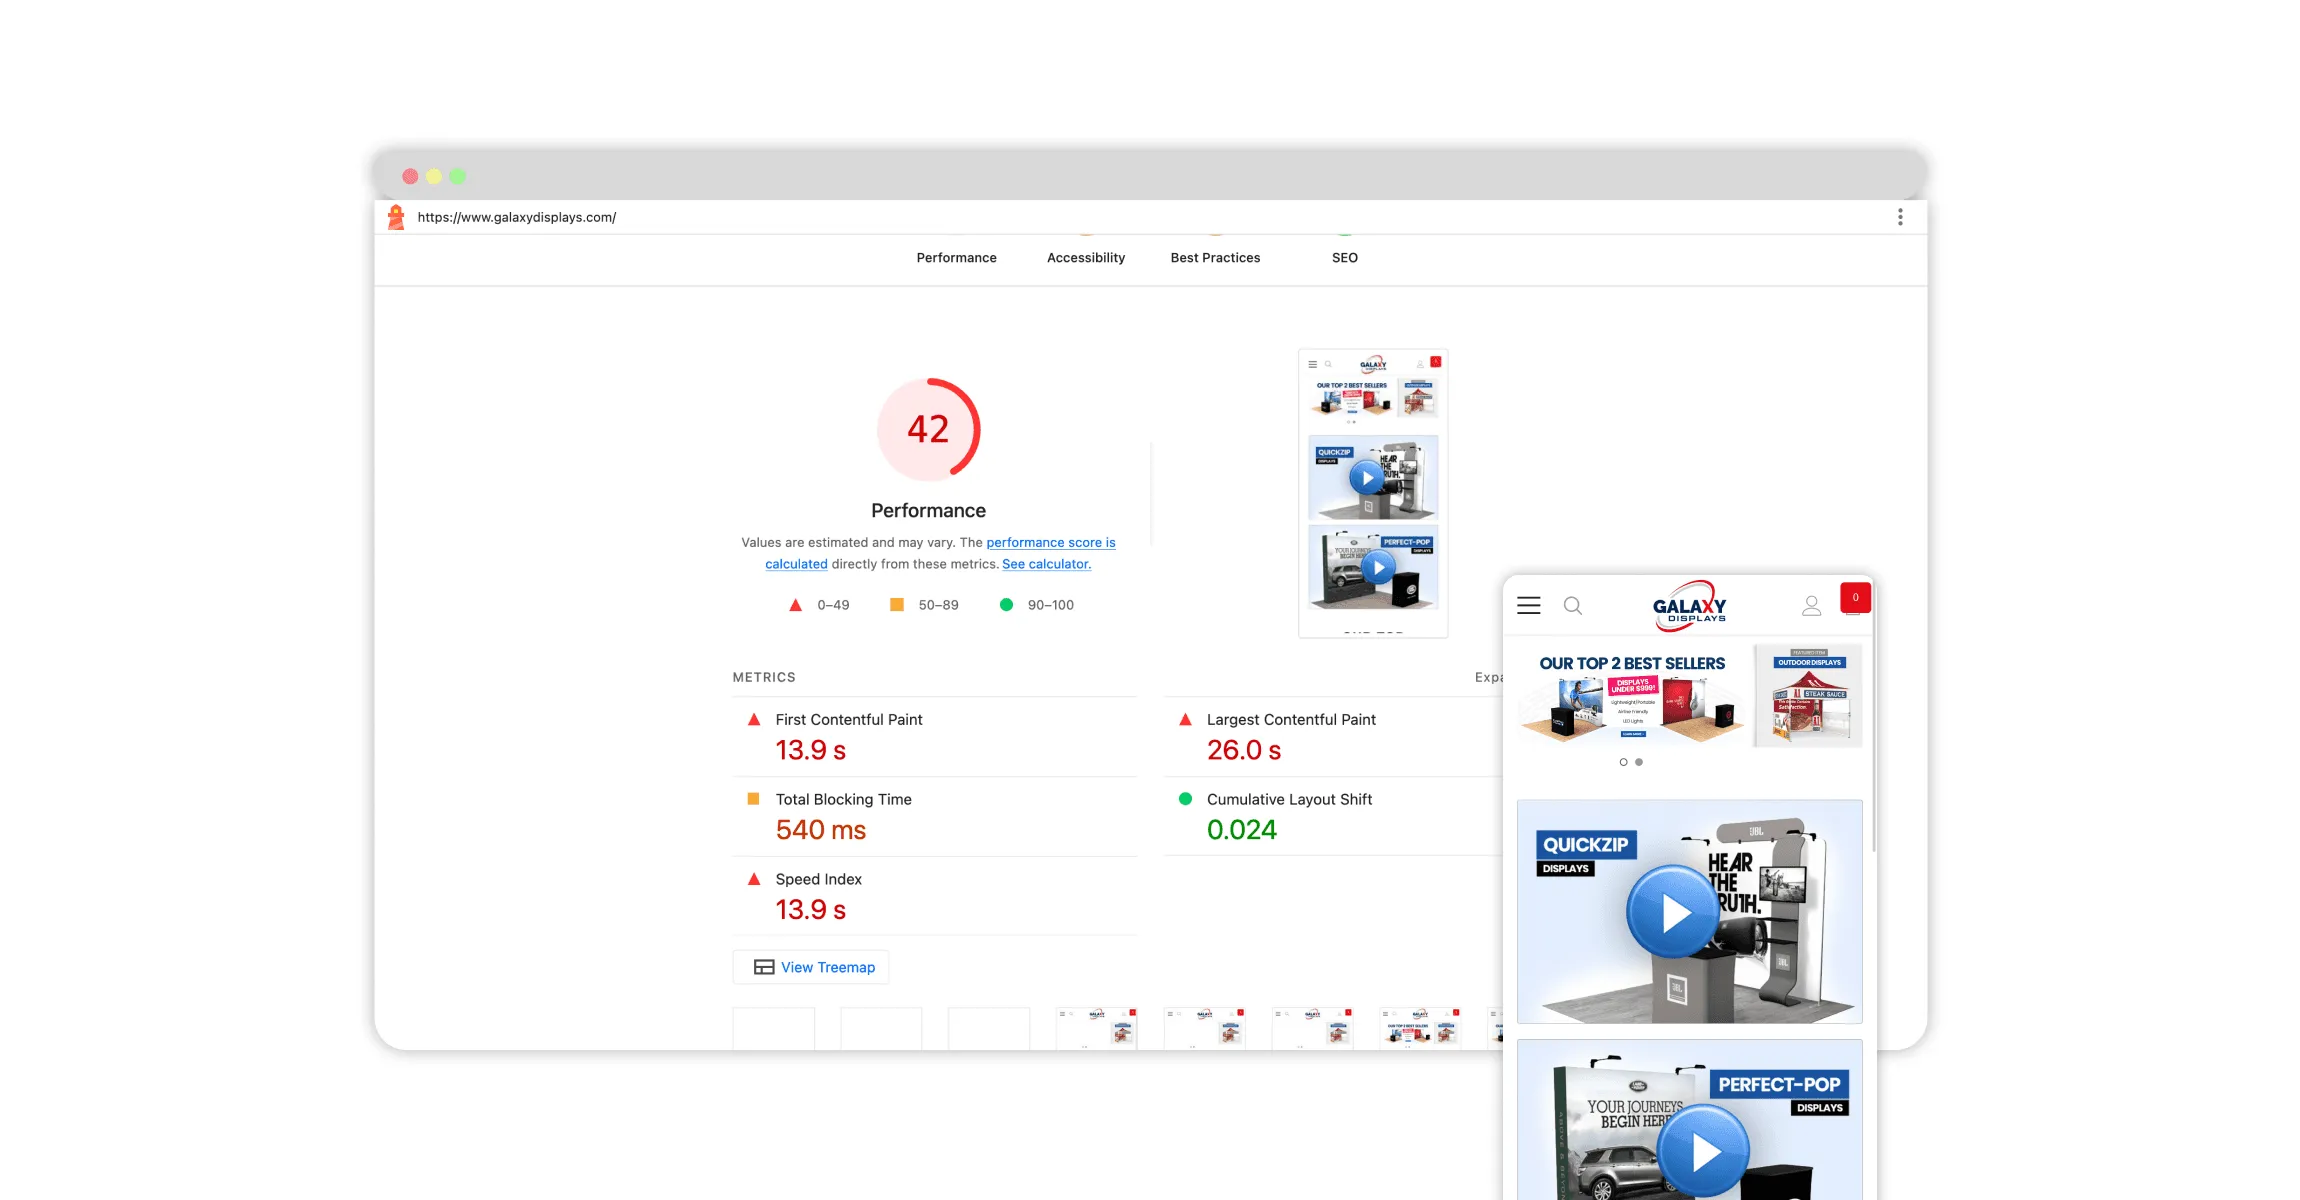Image resolution: width=2300 pixels, height=1200 pixels.
Task: Click the METRICS section heading
Action: pos(764,677)
